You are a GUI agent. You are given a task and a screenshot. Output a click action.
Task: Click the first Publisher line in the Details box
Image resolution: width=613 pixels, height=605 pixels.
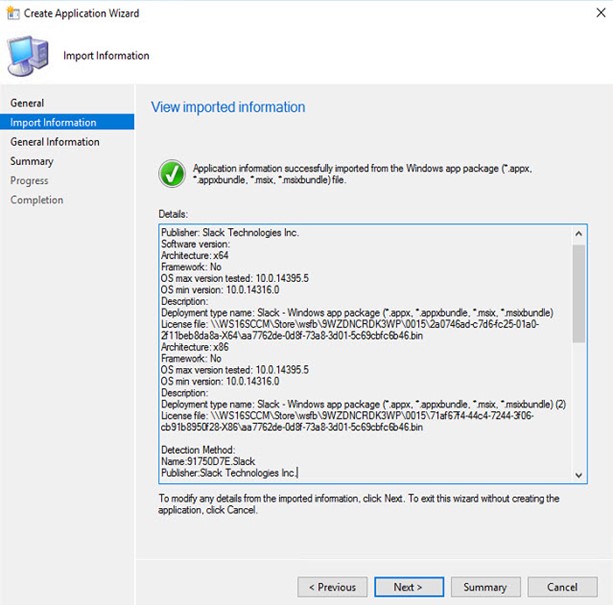pyautogui.click(x=230, y=233)
